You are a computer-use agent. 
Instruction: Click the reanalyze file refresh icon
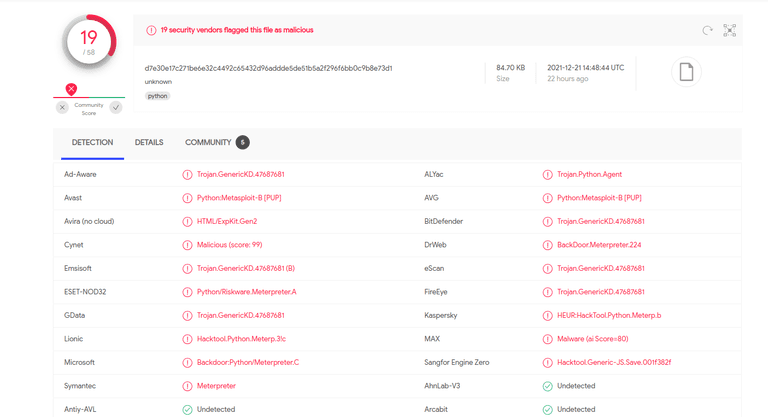coord(707,31)
